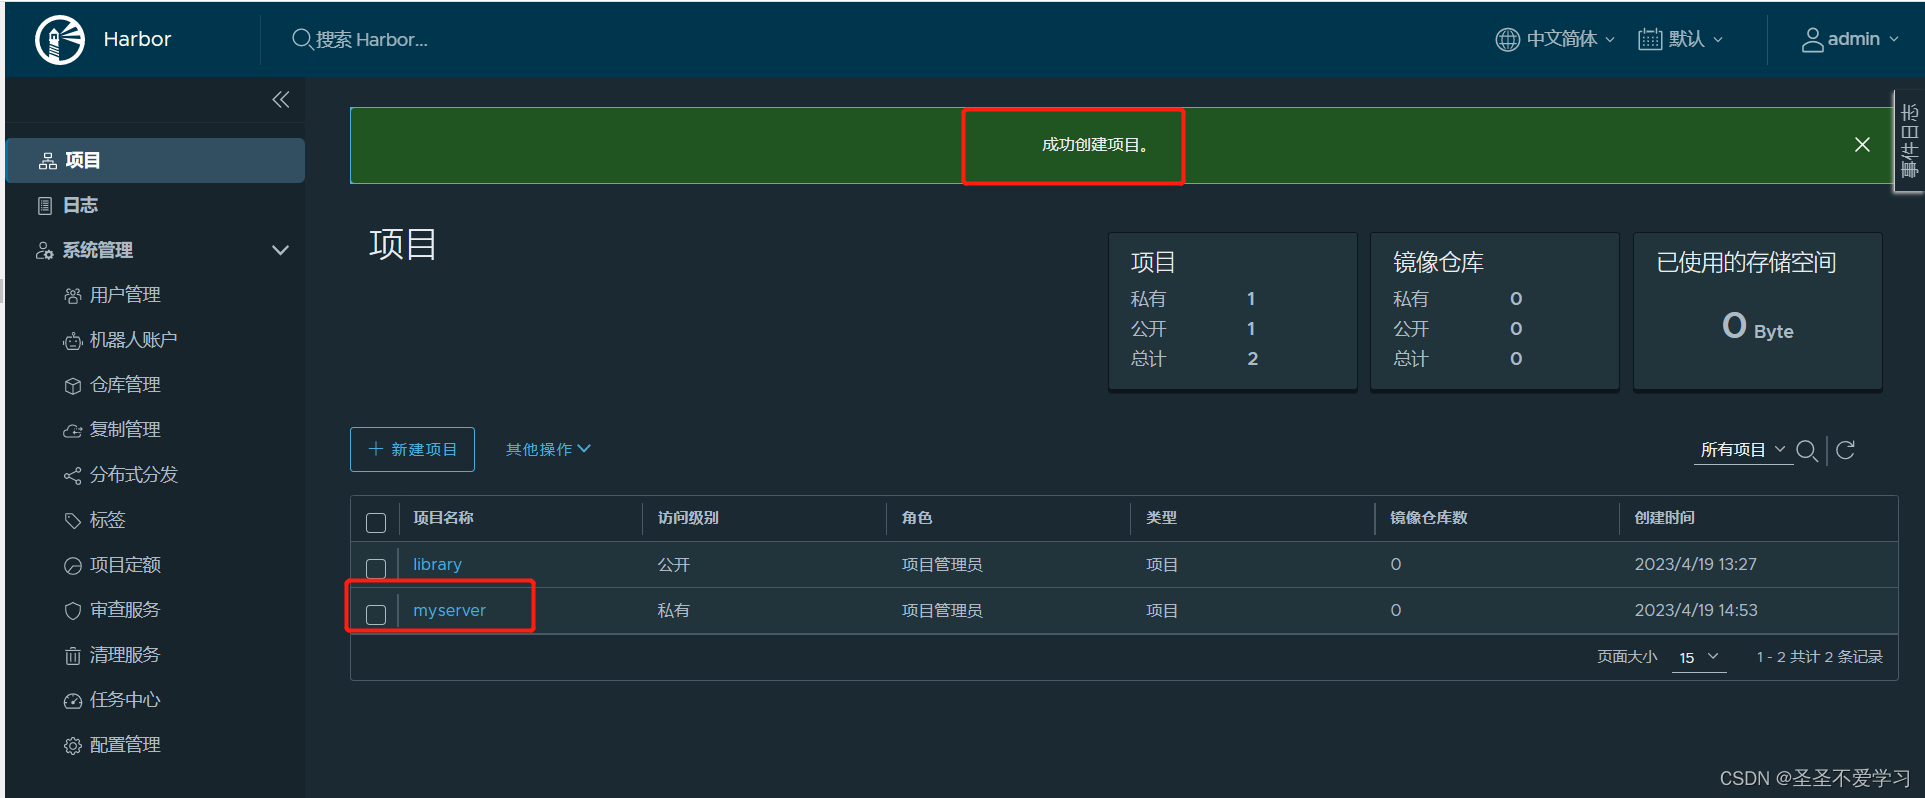Refresh the project list
Image resolution: width=1925 pixels, height=798 pixels.
click(1846, 450)
